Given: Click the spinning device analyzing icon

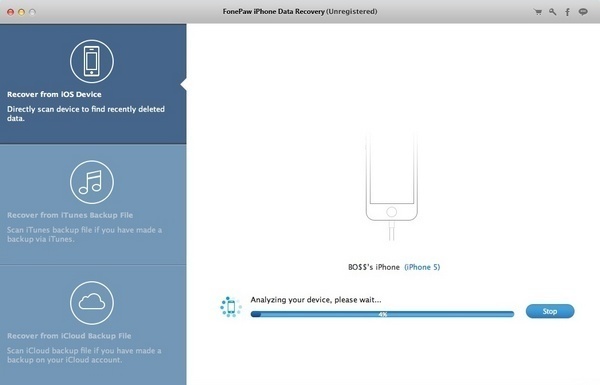Looking at the screenshot, I should tap(231, 307).
